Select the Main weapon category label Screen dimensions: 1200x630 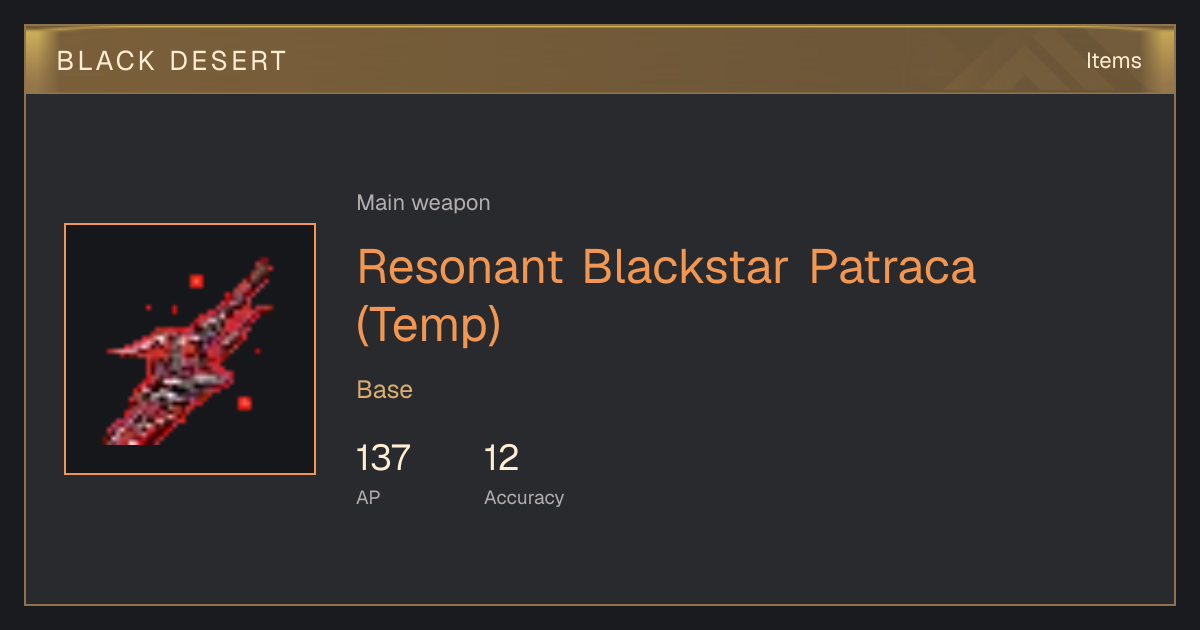click(x=423, y=203)
